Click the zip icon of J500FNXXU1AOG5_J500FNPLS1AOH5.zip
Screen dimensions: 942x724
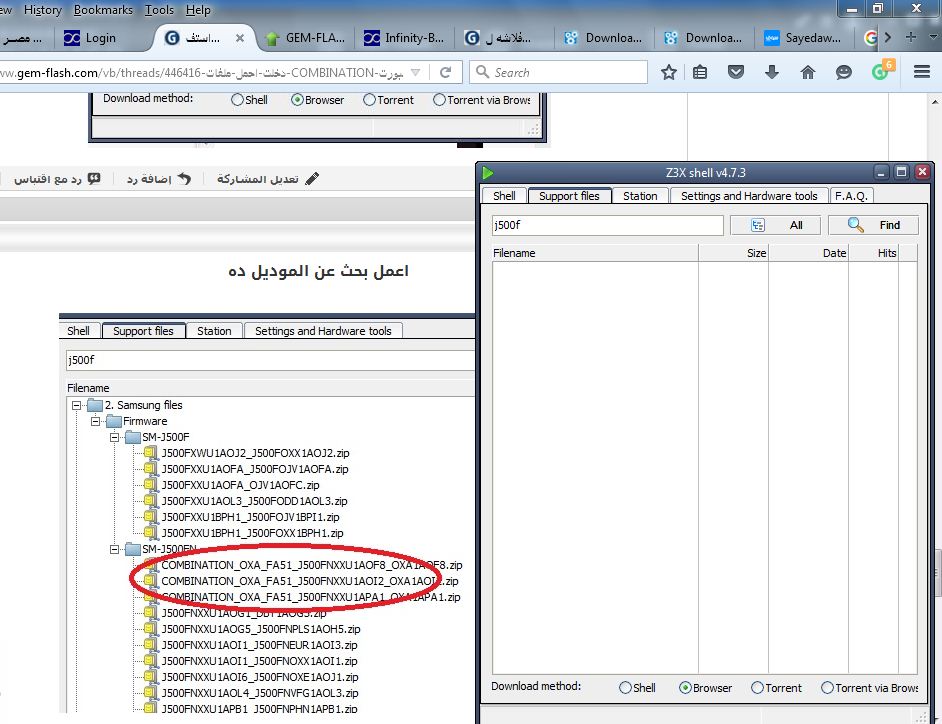(x=151, y=628)
